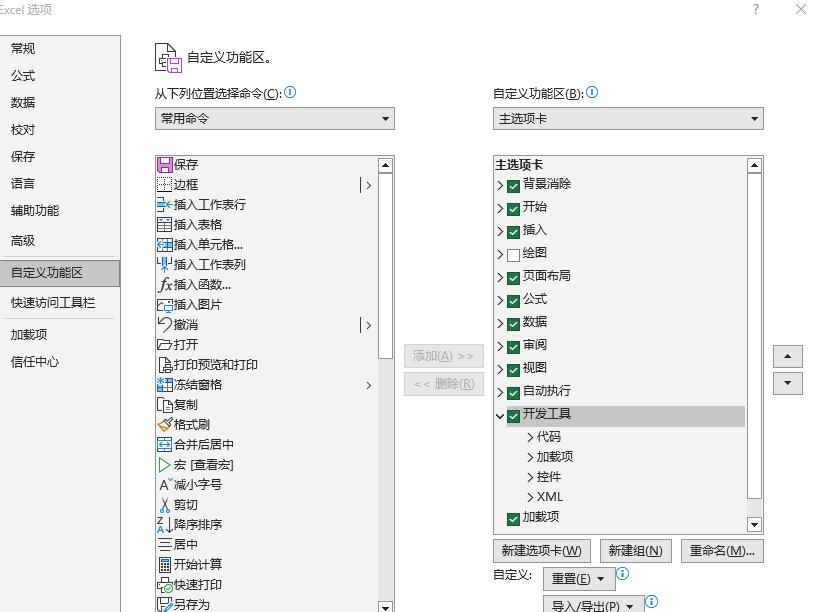Click the 导入/导出(P) button
Screen dimensions: 813x612
pyautogui.click(x=593, y=605)
